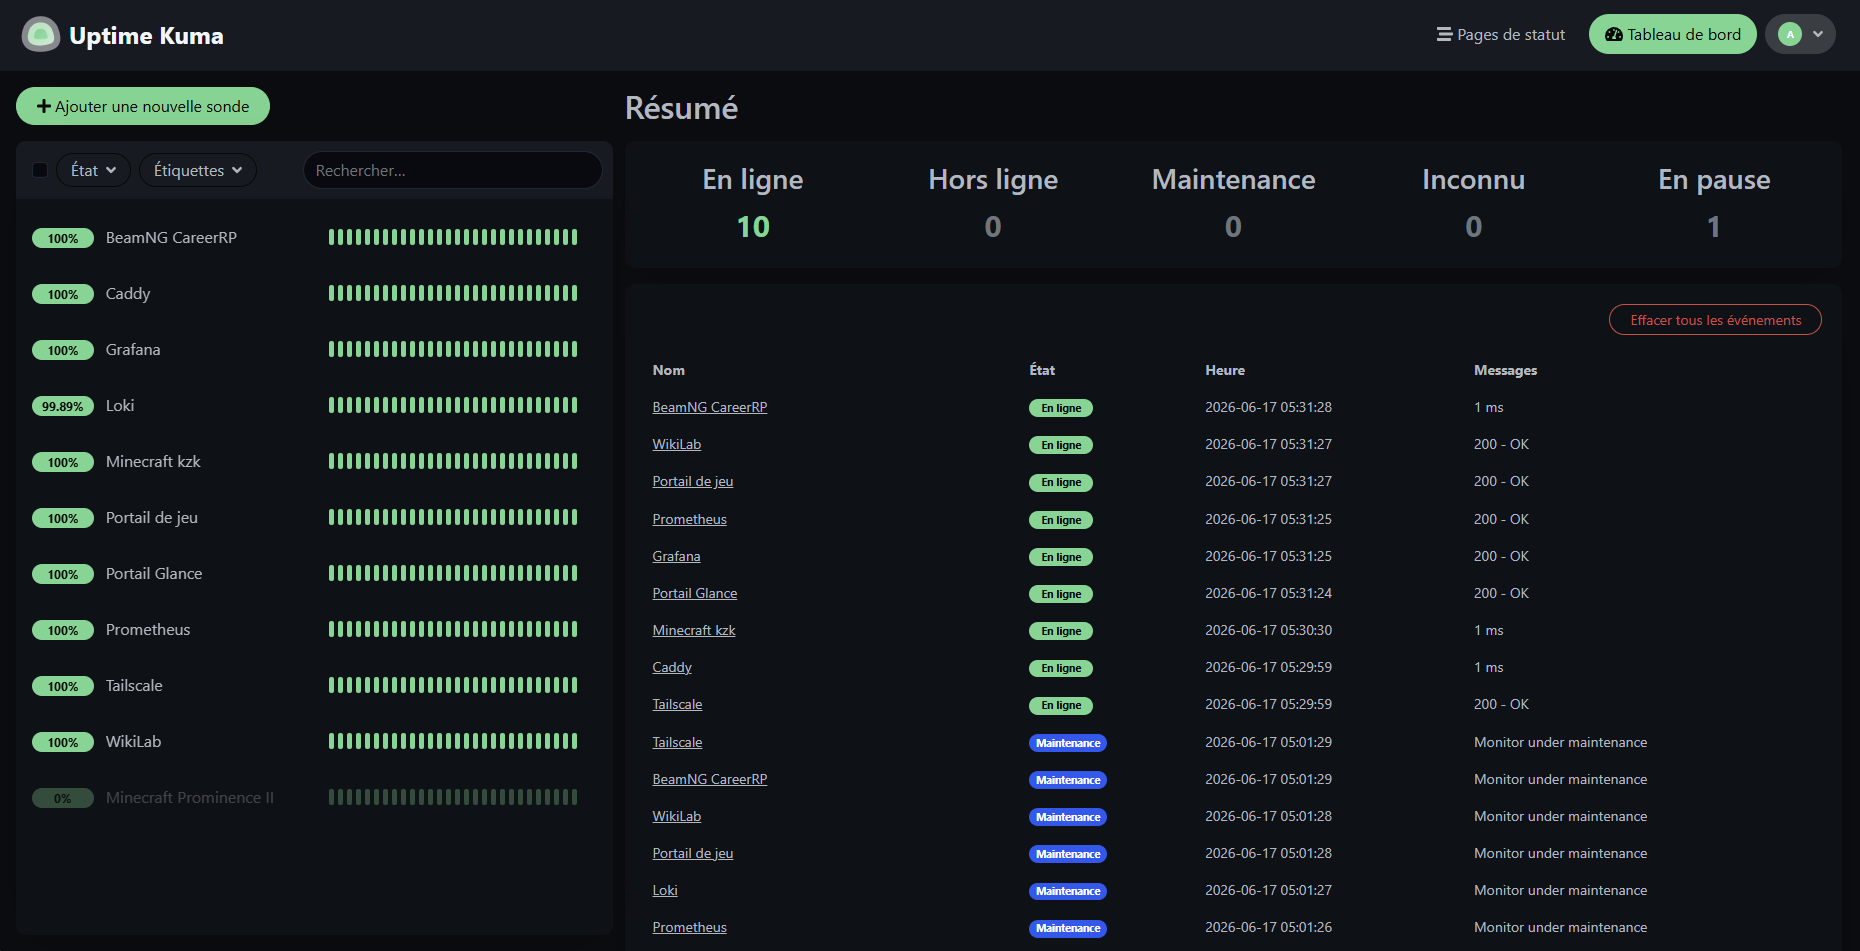This screenshot has height=951, width=1860.
Task: Select Grafana monitor in list
Action: (314, 349)
